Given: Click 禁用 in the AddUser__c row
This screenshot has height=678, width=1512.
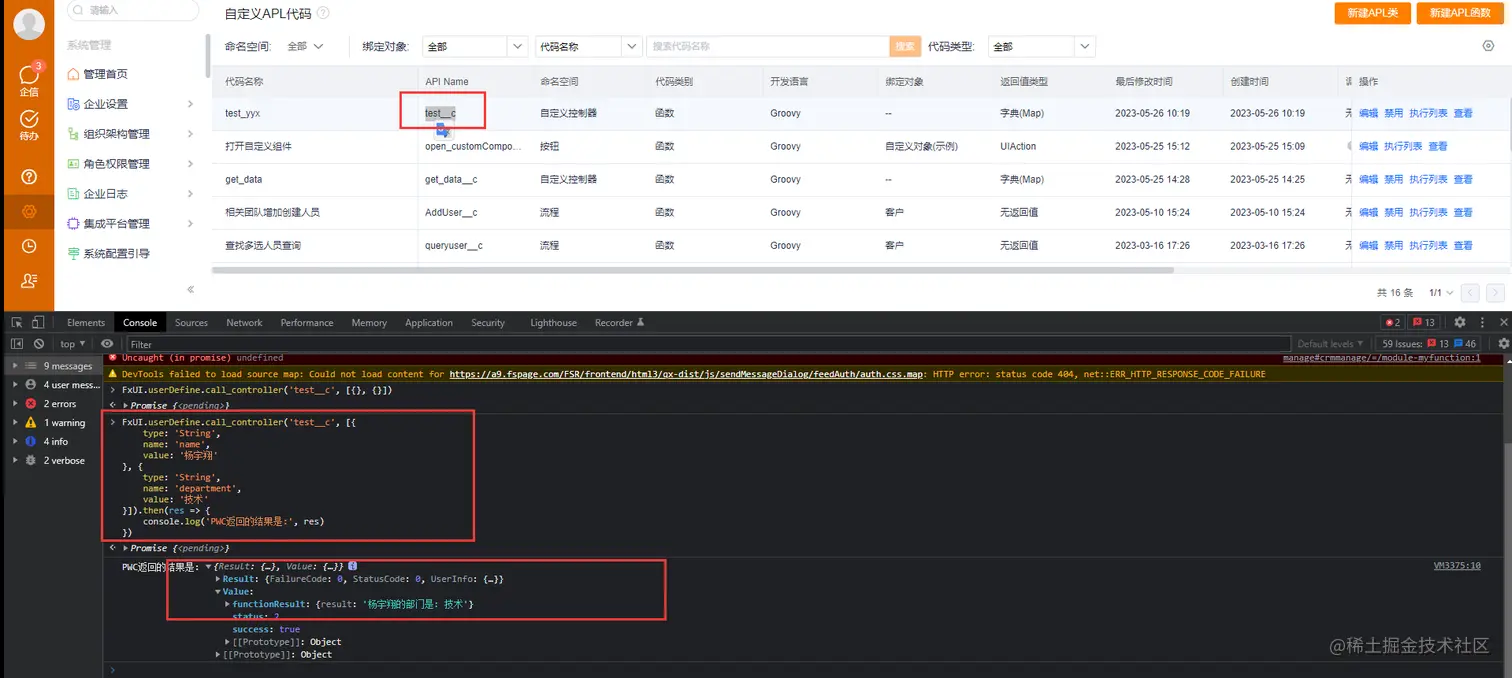Looking at the screenshot, I should pos(1393,212).
